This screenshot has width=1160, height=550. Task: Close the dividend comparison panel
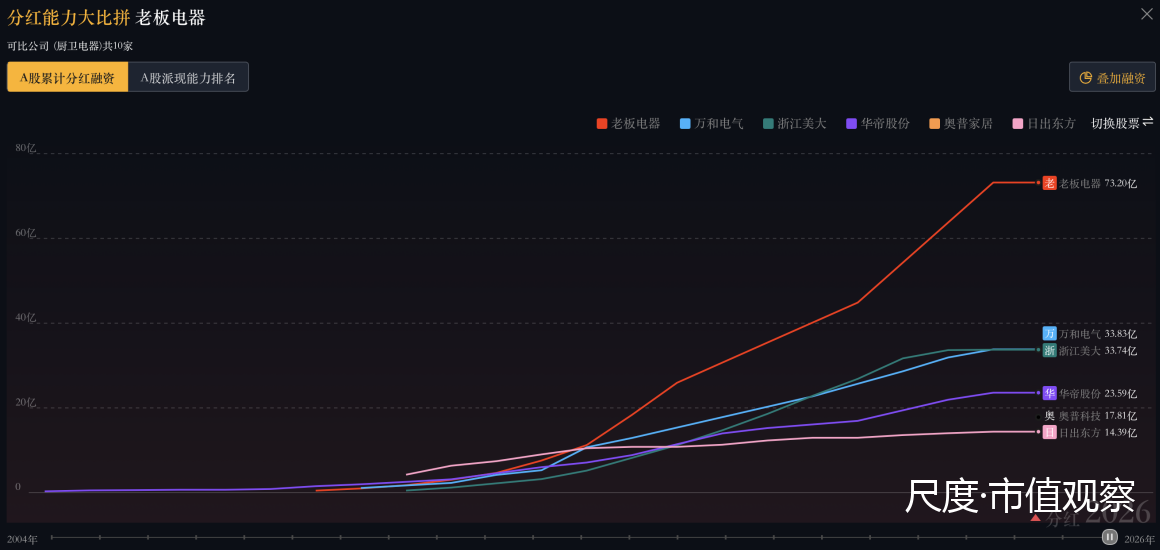coord(1146,13)
